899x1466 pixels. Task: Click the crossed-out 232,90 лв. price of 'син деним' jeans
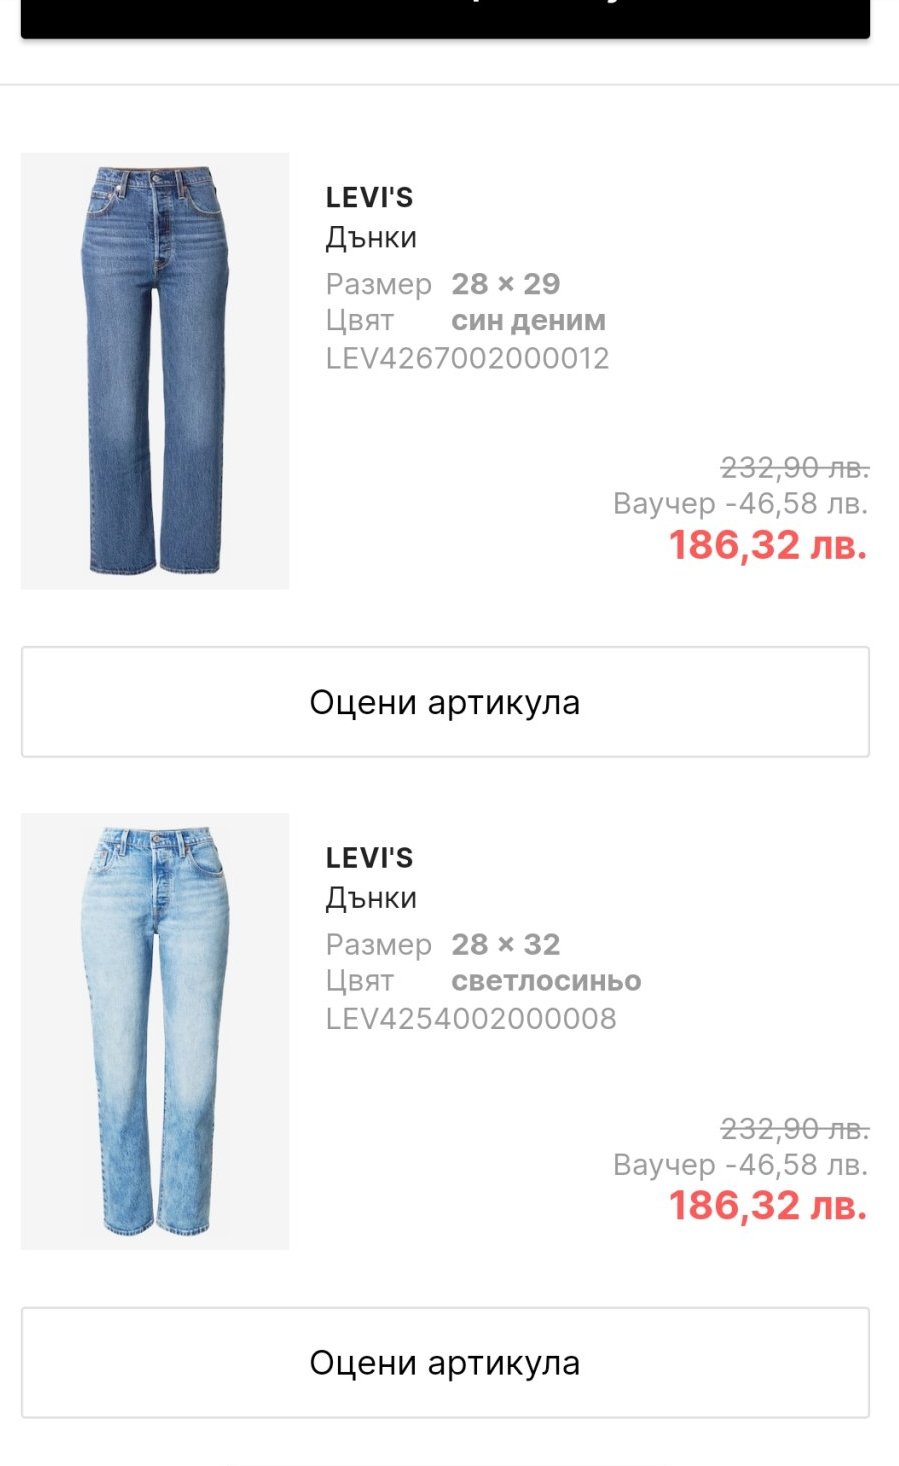[x=794, y=467]
